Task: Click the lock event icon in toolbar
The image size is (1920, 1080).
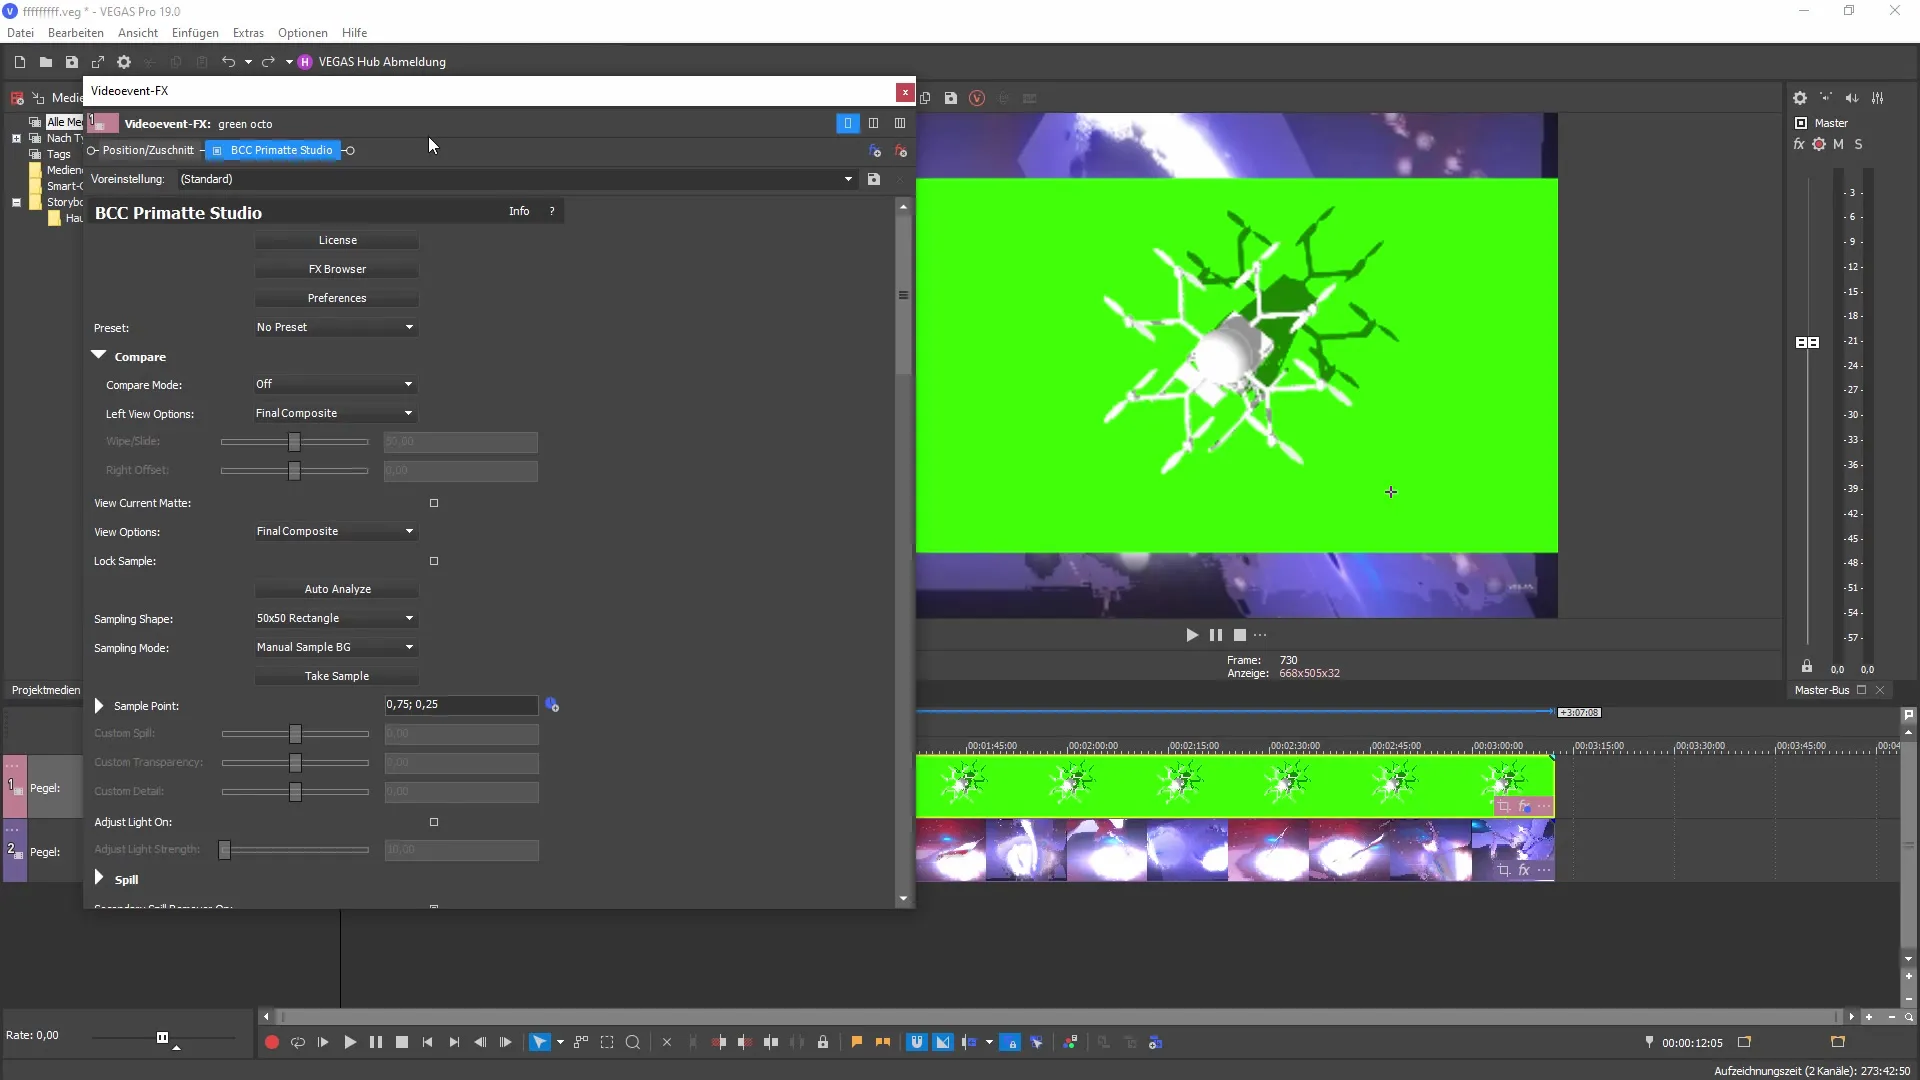Action: click(823, 1042)
